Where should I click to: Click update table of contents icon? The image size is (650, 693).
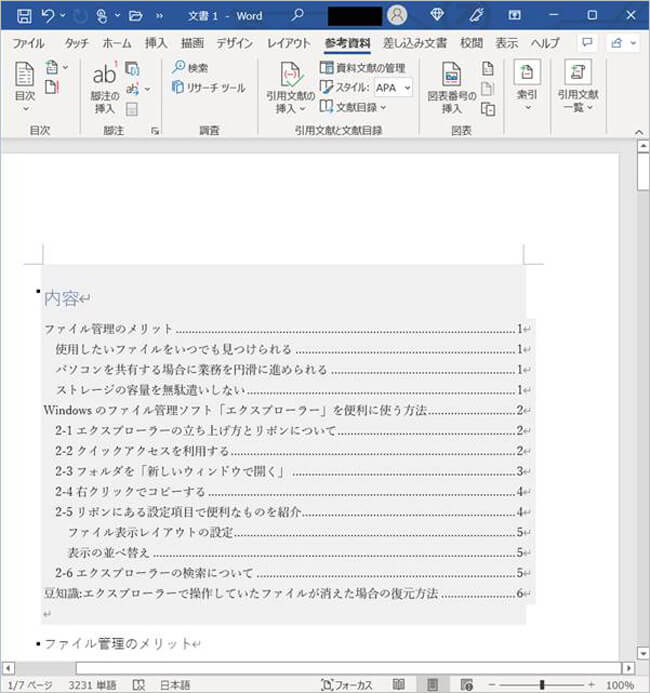(x=52, y=87)
